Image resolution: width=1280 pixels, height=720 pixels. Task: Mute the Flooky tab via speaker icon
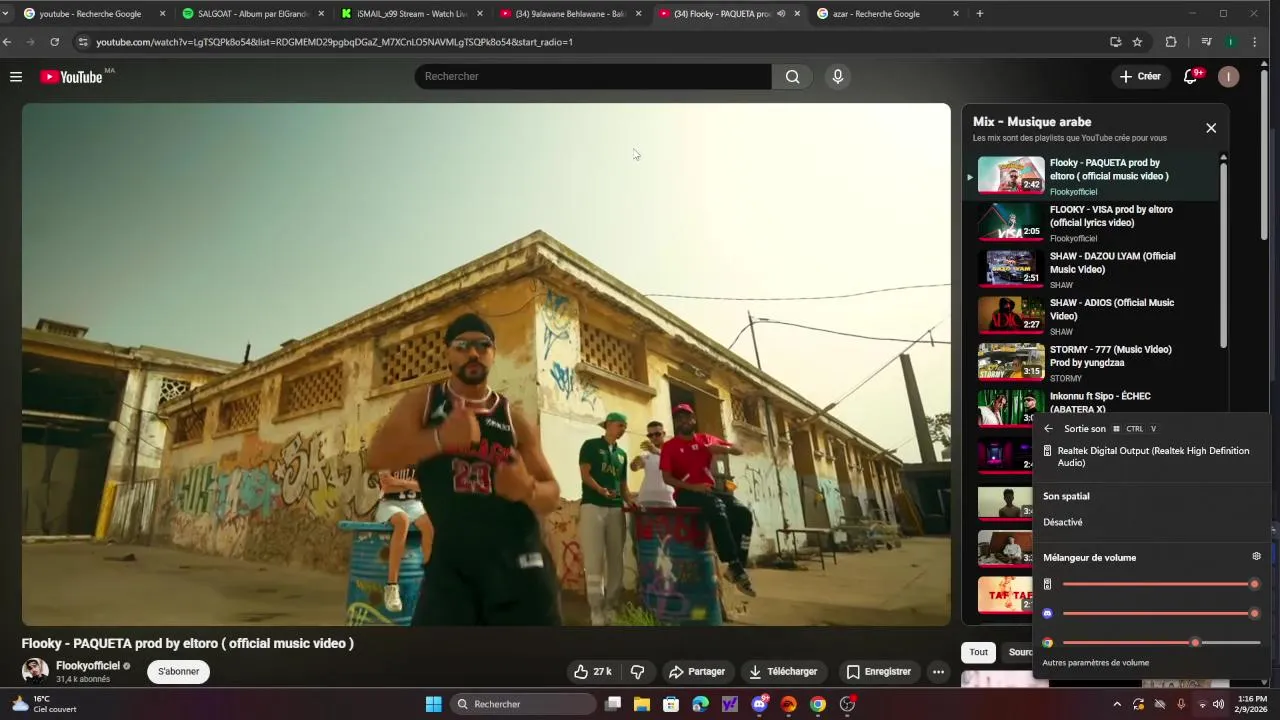pos(781,14)
